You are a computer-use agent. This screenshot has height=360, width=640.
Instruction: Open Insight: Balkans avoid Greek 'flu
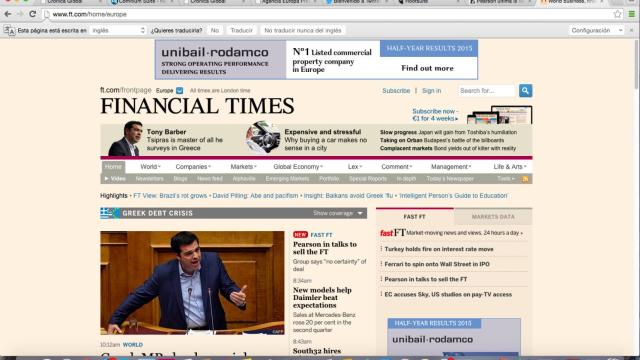click(348, 196)
